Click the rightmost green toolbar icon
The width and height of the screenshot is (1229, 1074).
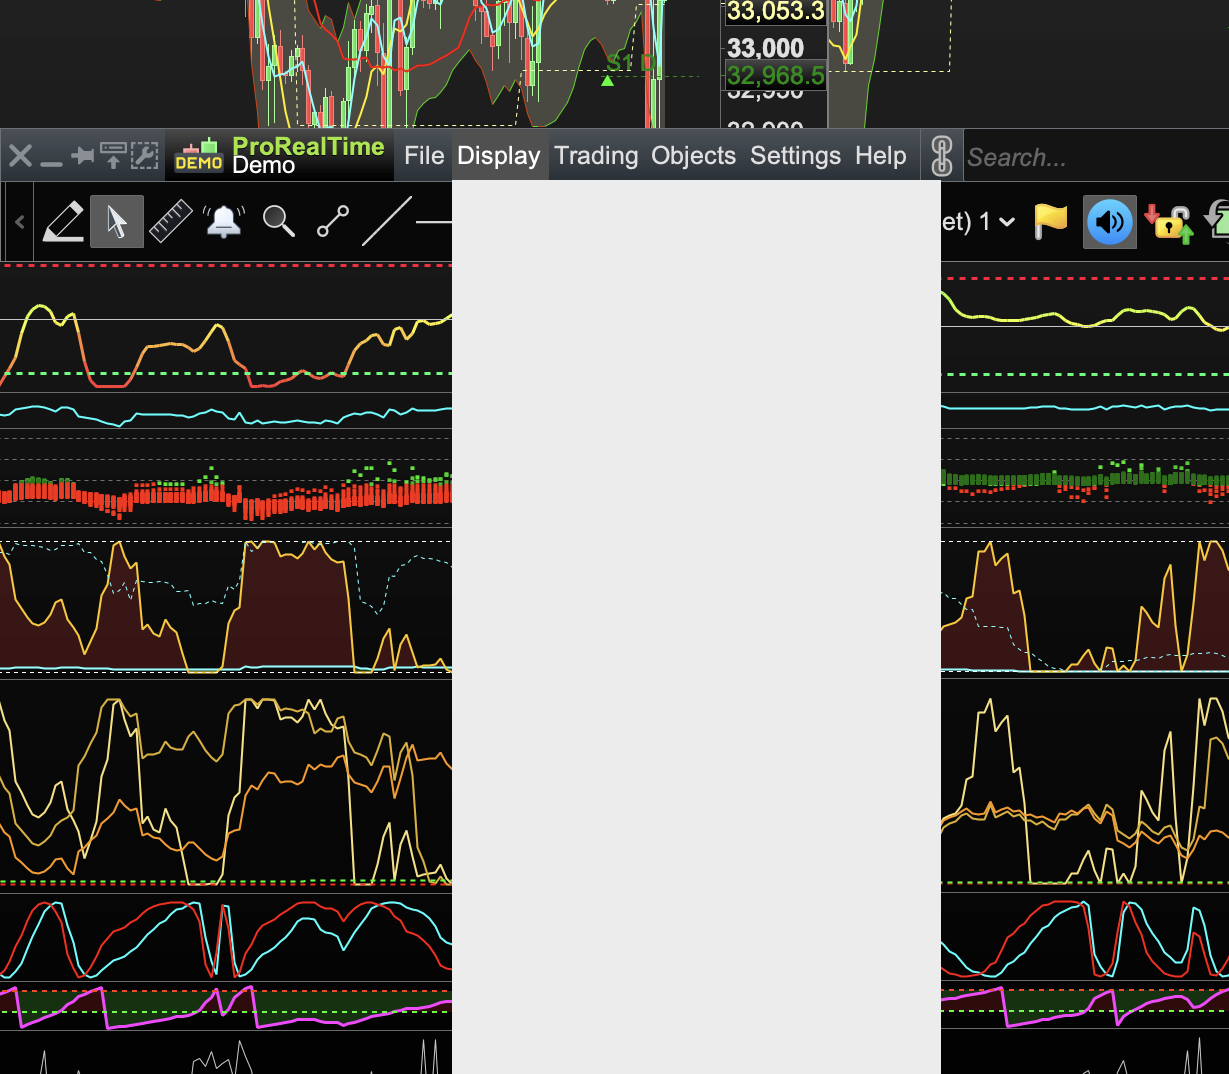pos(1217,222)
